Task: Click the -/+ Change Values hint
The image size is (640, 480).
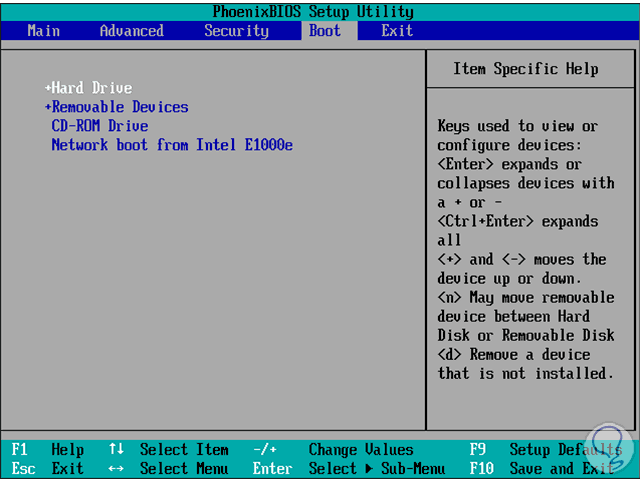Action: tap(333, 450)
